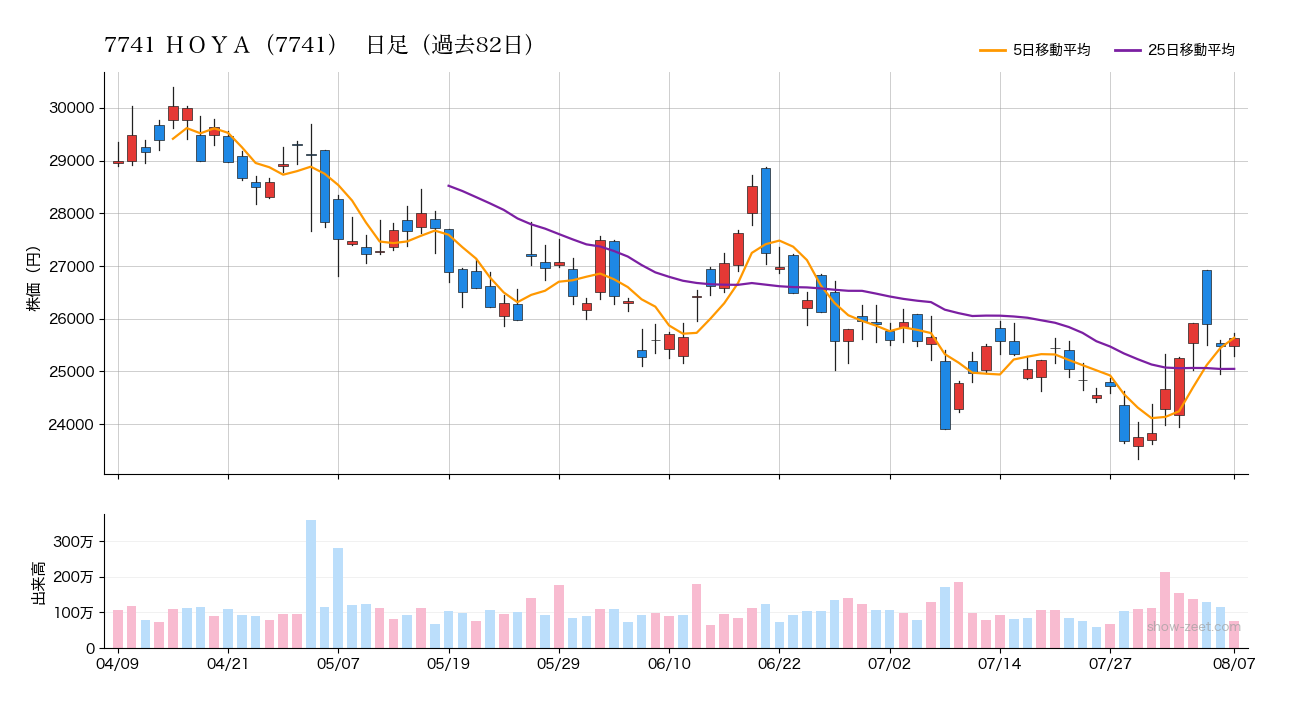Pick the 05/29 date label
Image resolution: width=1300 pixels, height=720 pixels.
pos(559,663)
